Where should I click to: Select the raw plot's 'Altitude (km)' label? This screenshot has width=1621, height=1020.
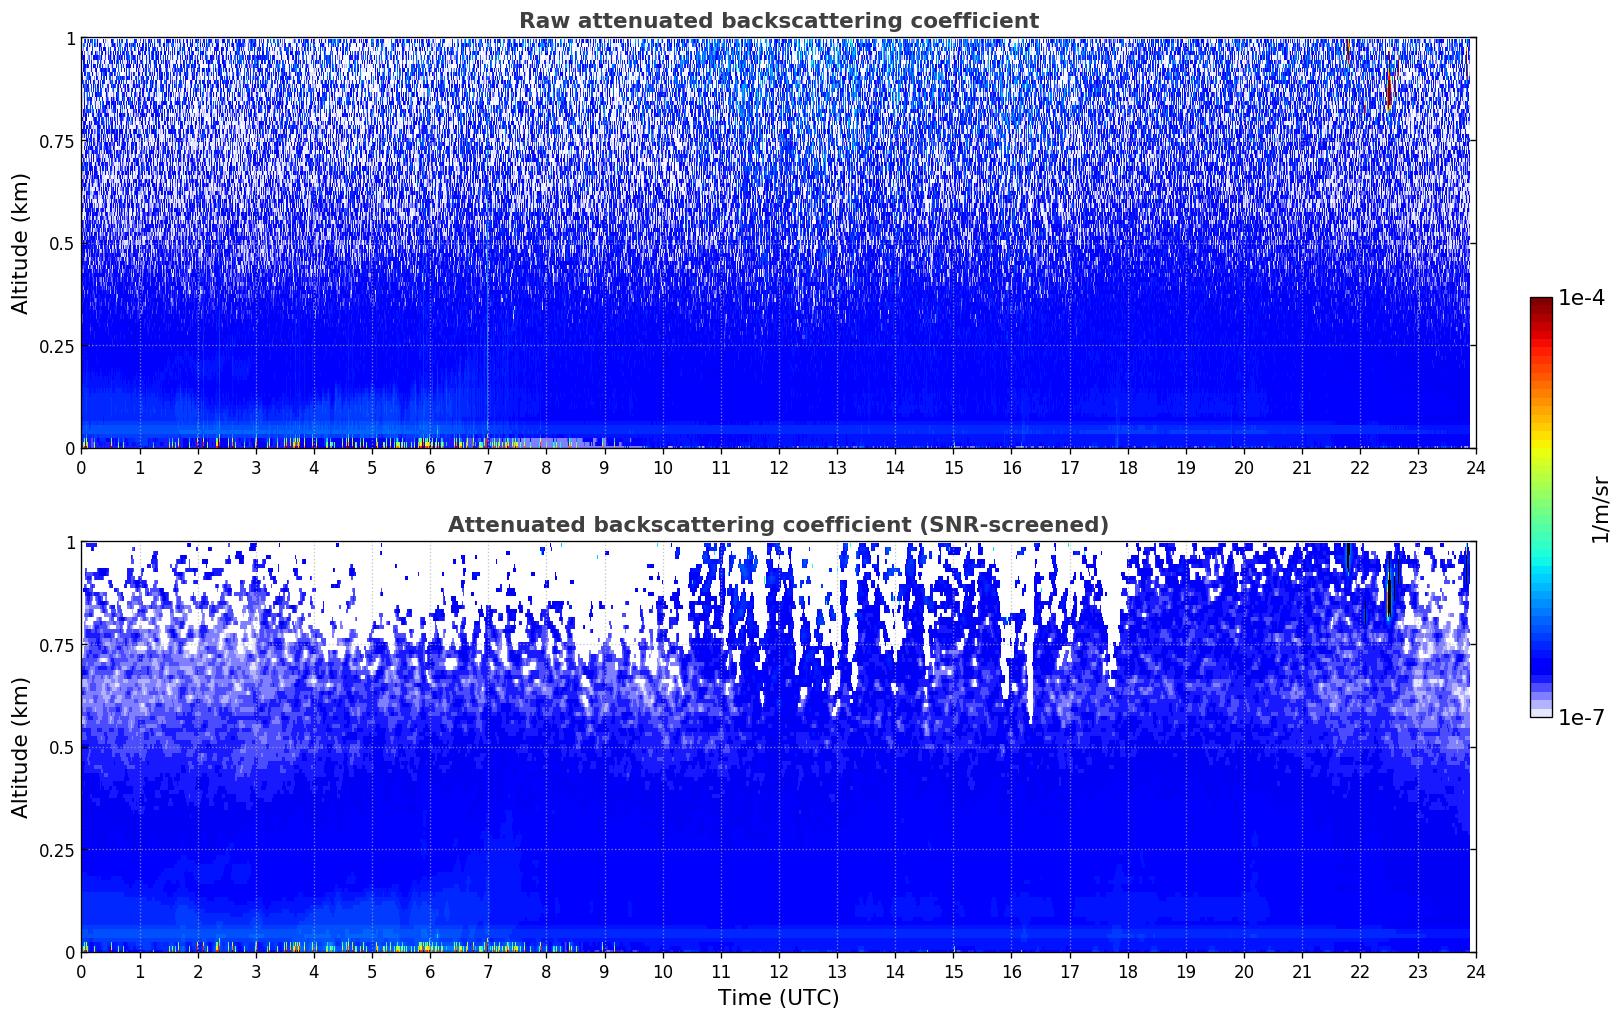(21, 243)
